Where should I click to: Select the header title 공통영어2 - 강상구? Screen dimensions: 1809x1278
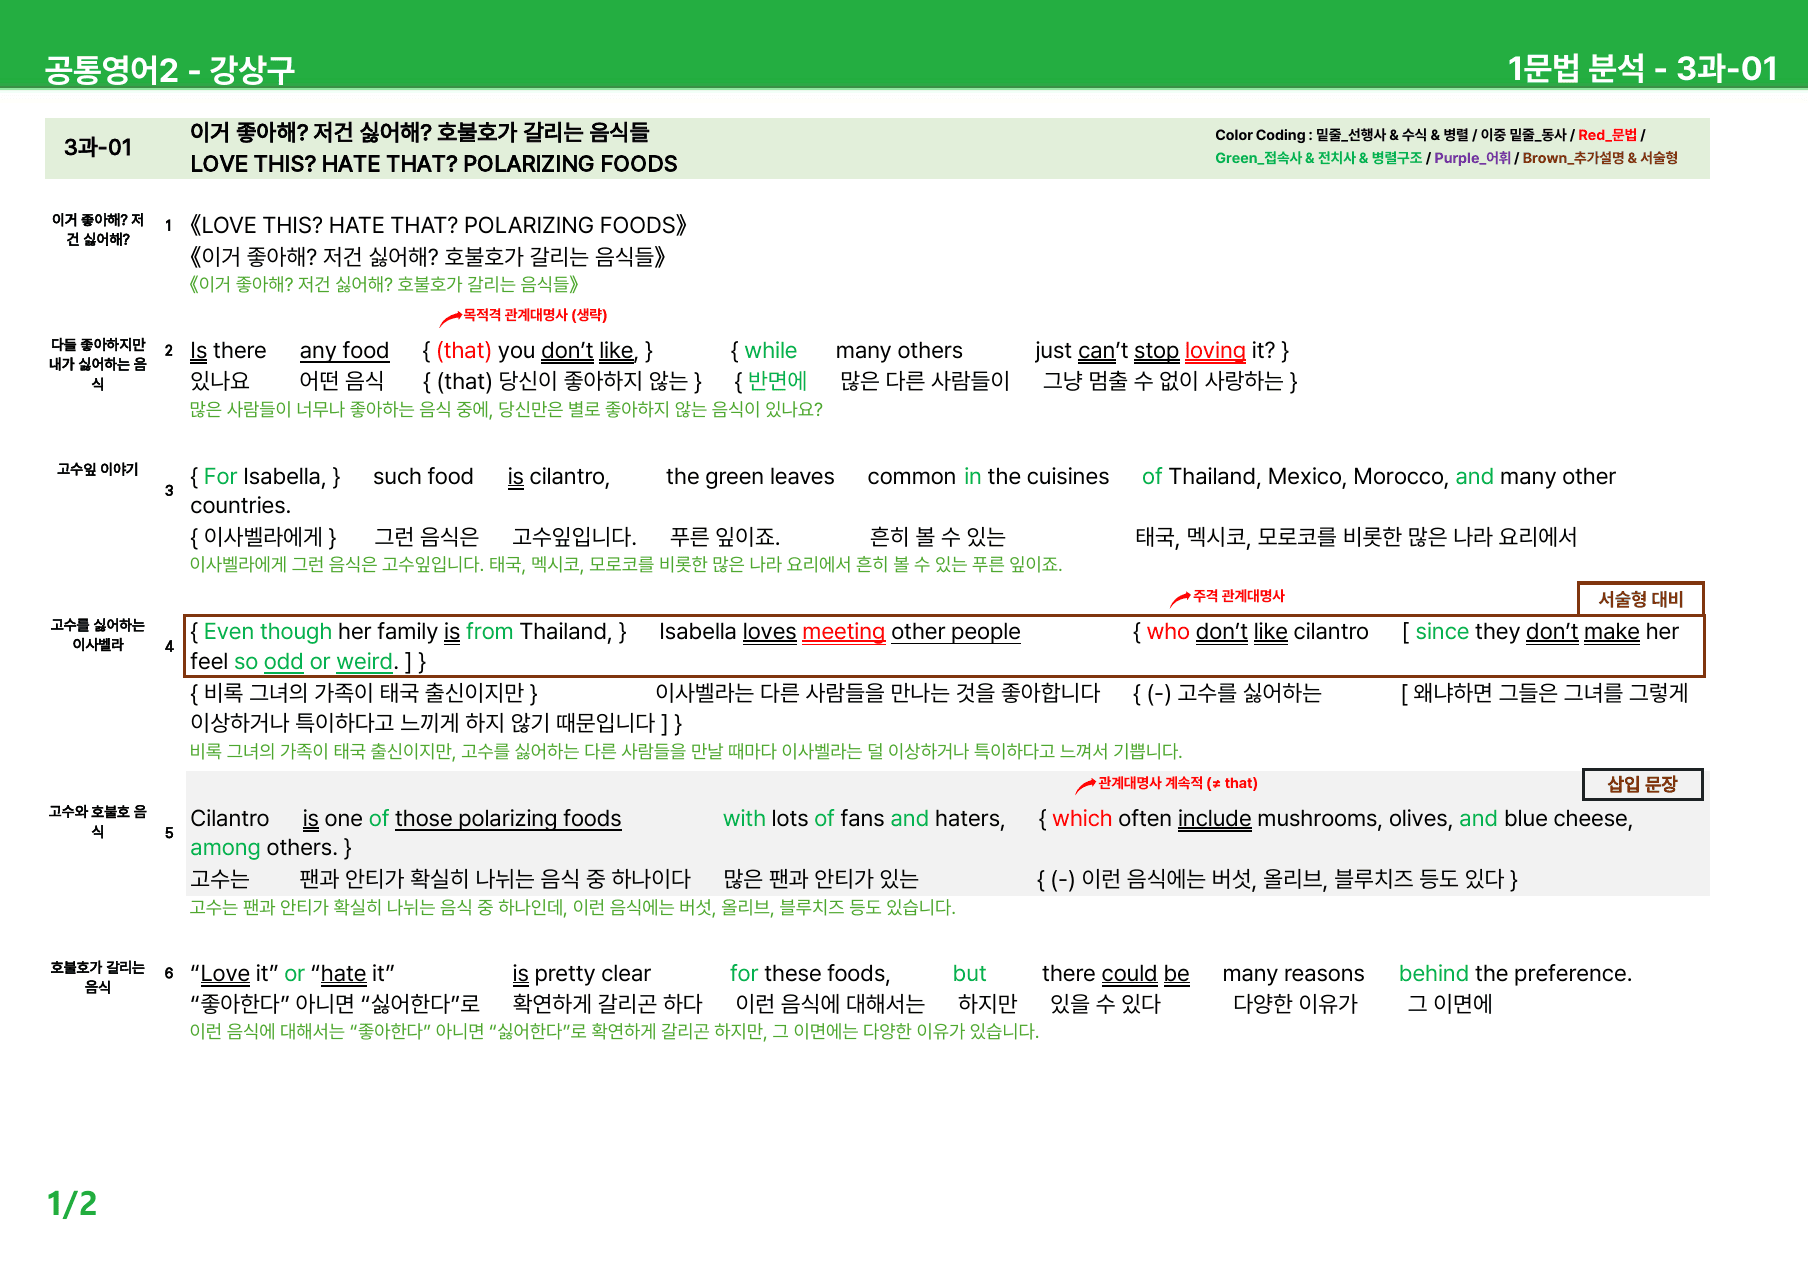click(170, 69)
